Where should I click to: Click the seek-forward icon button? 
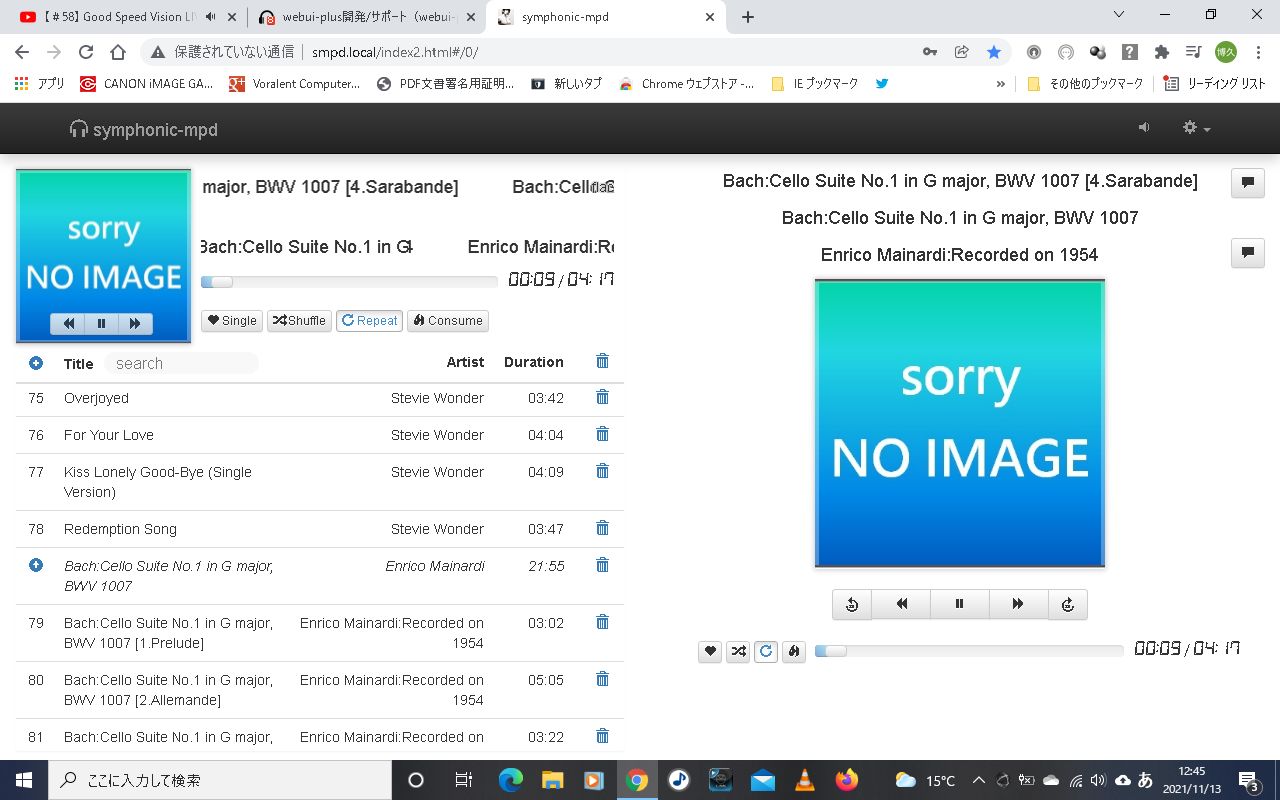click(x=1067, y=604)
